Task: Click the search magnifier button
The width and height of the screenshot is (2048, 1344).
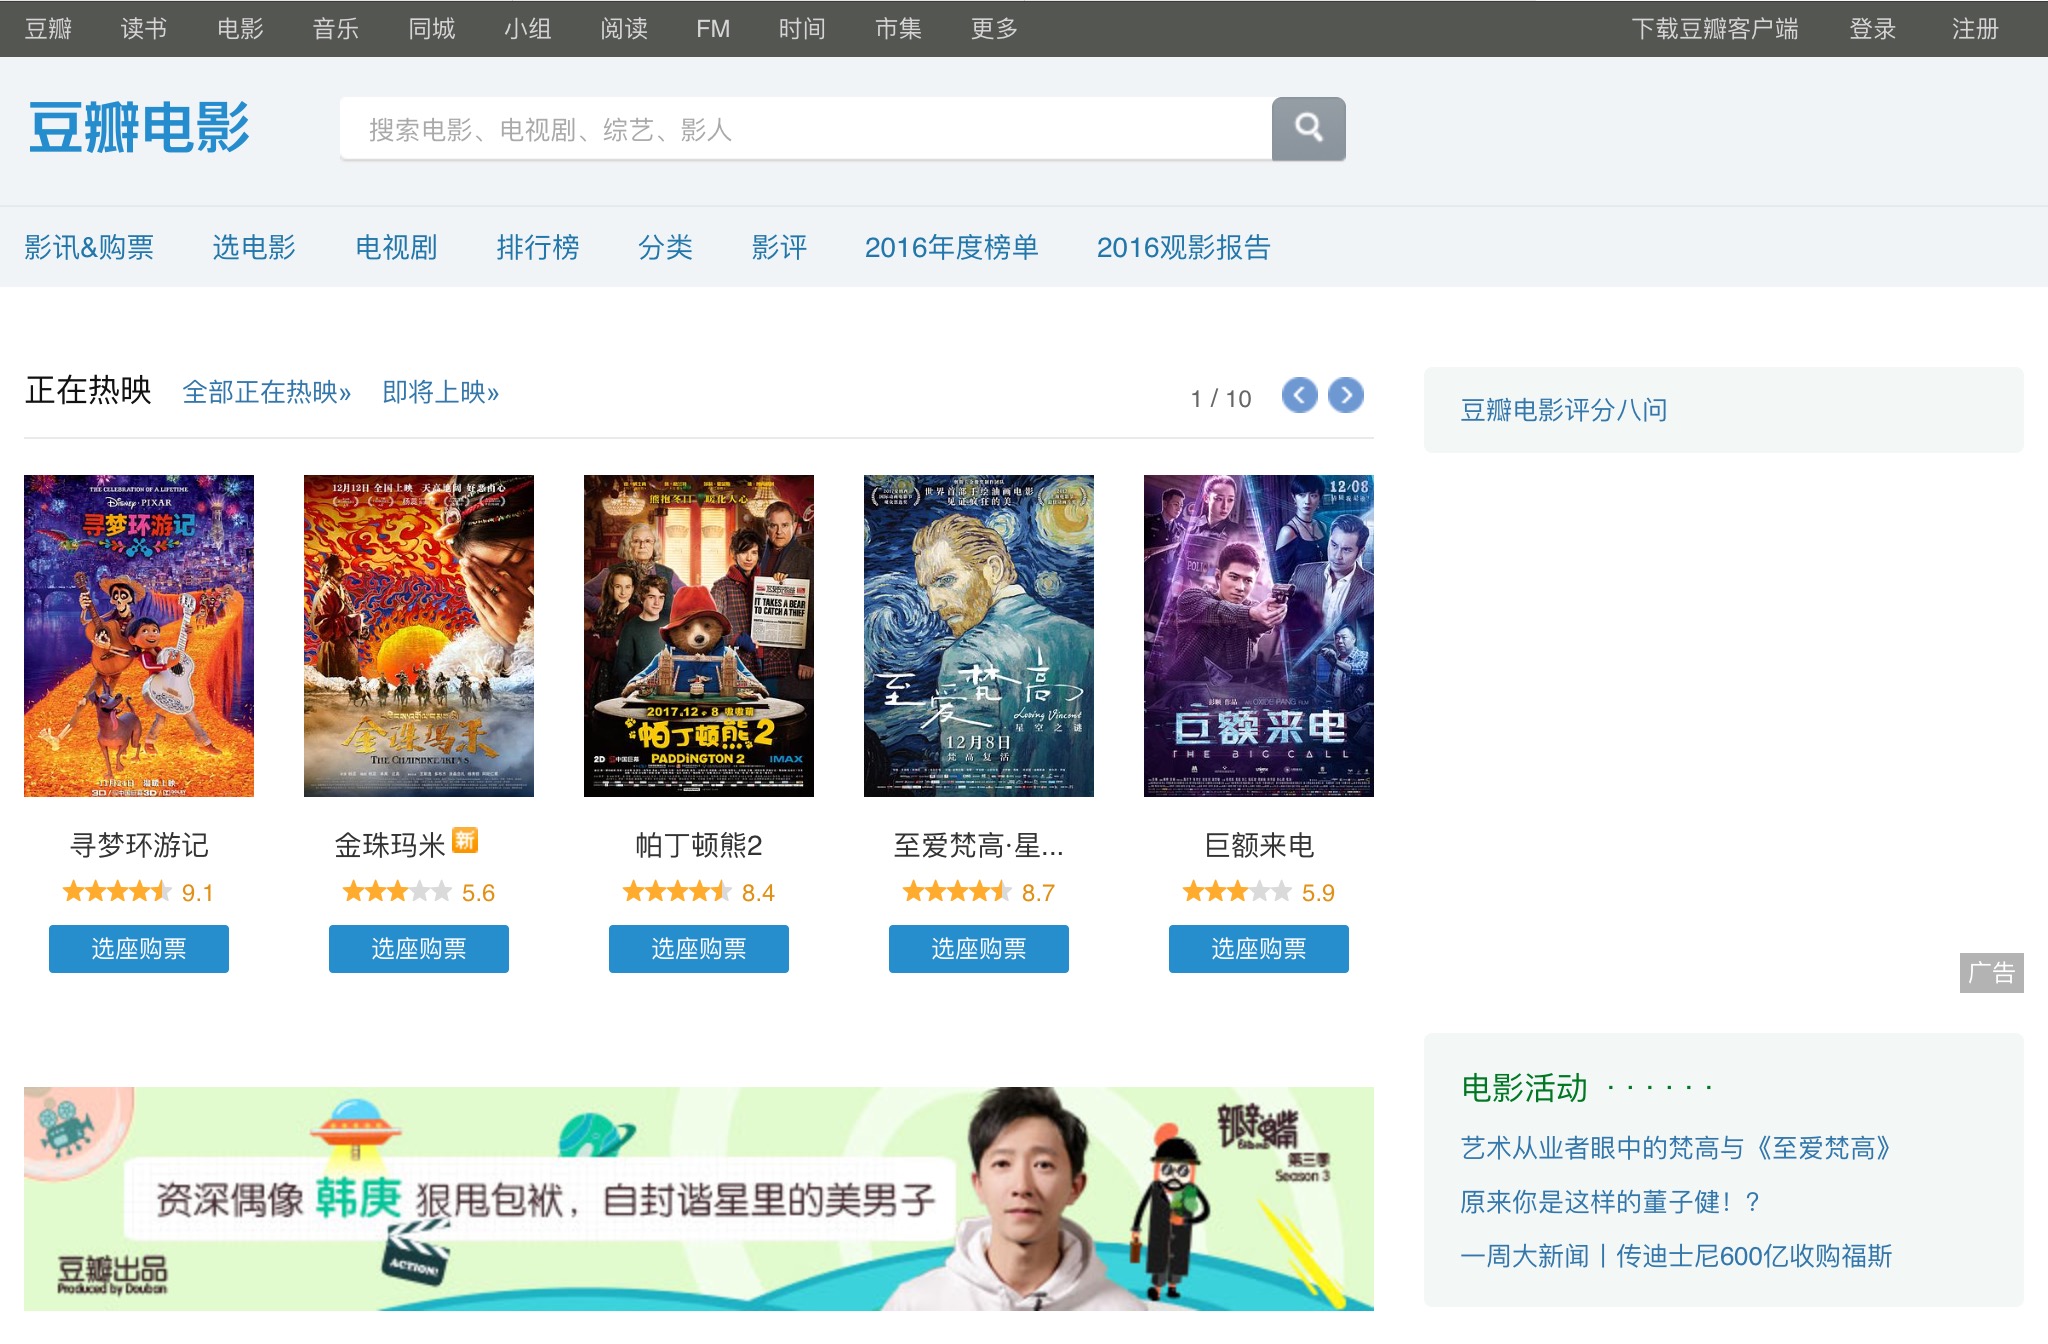Action: coord(1308,128)
